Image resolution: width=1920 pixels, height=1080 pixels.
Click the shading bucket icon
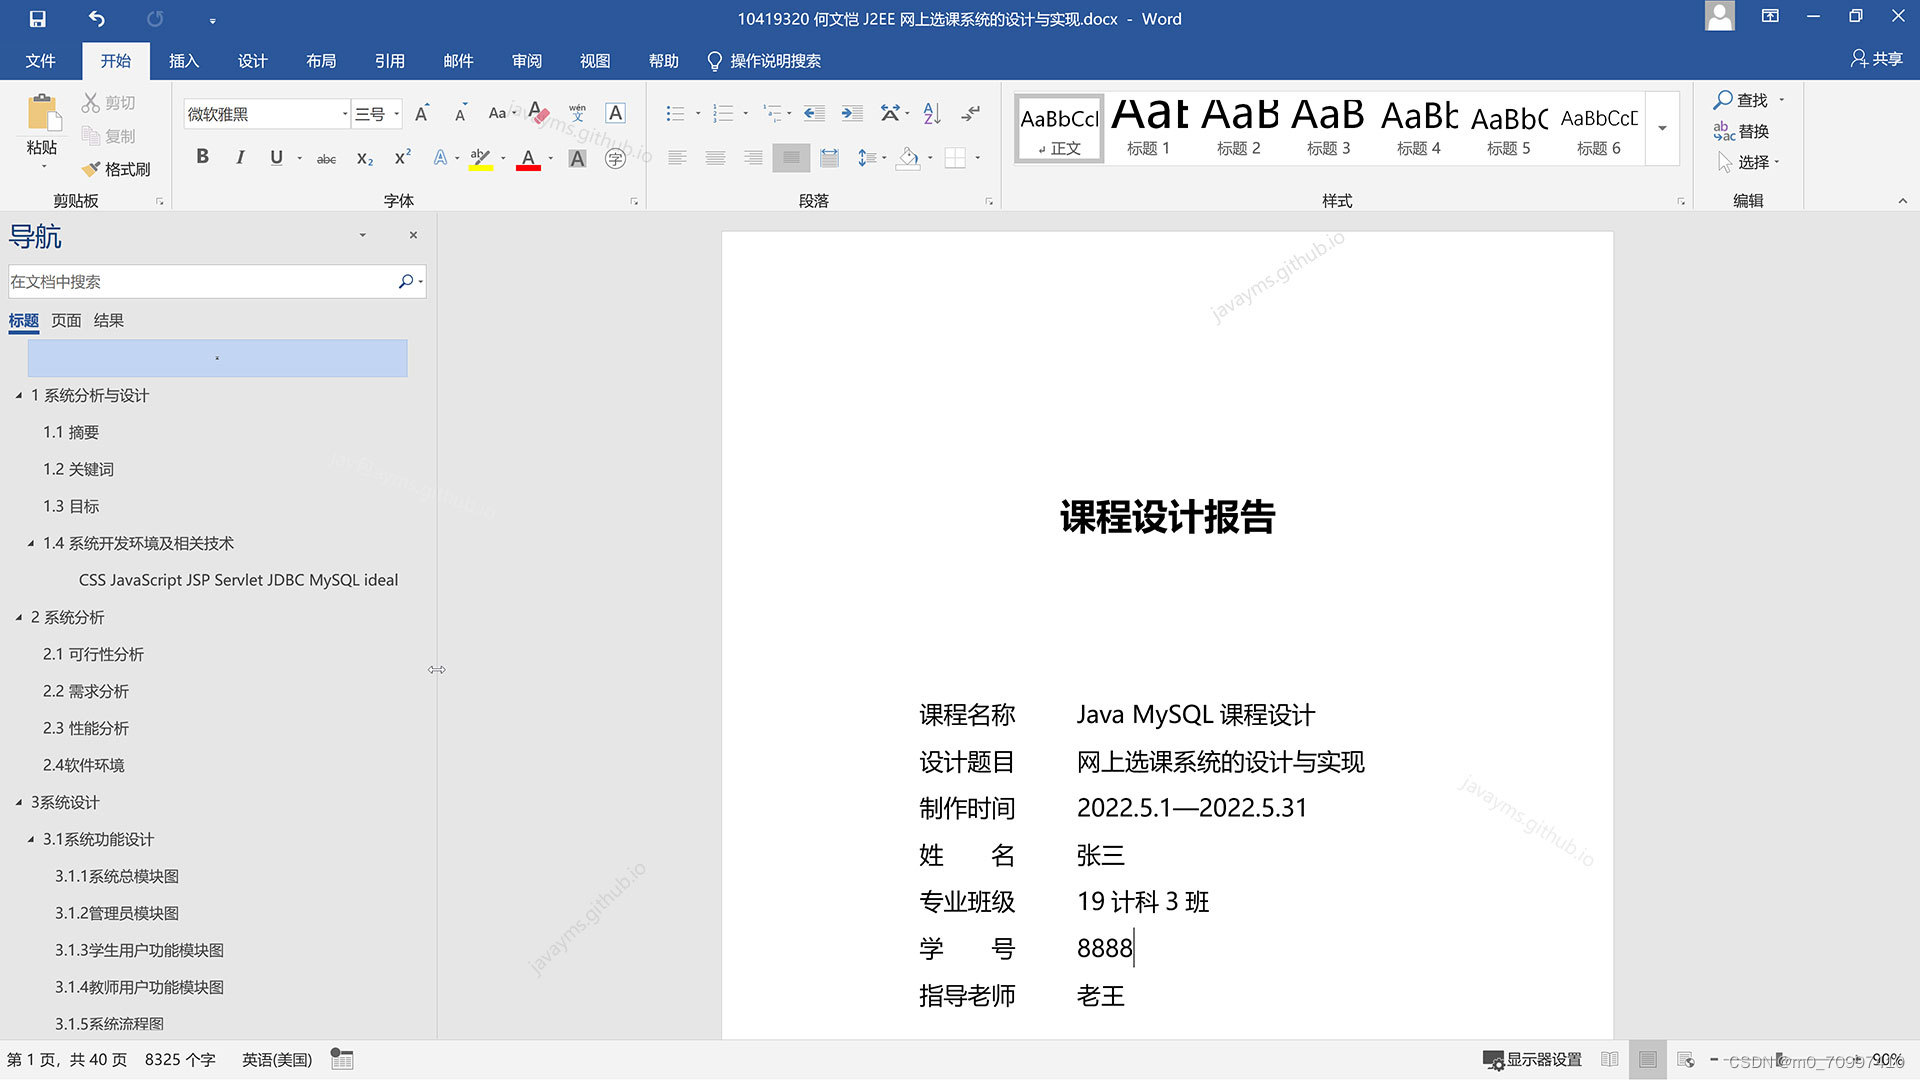908,158
